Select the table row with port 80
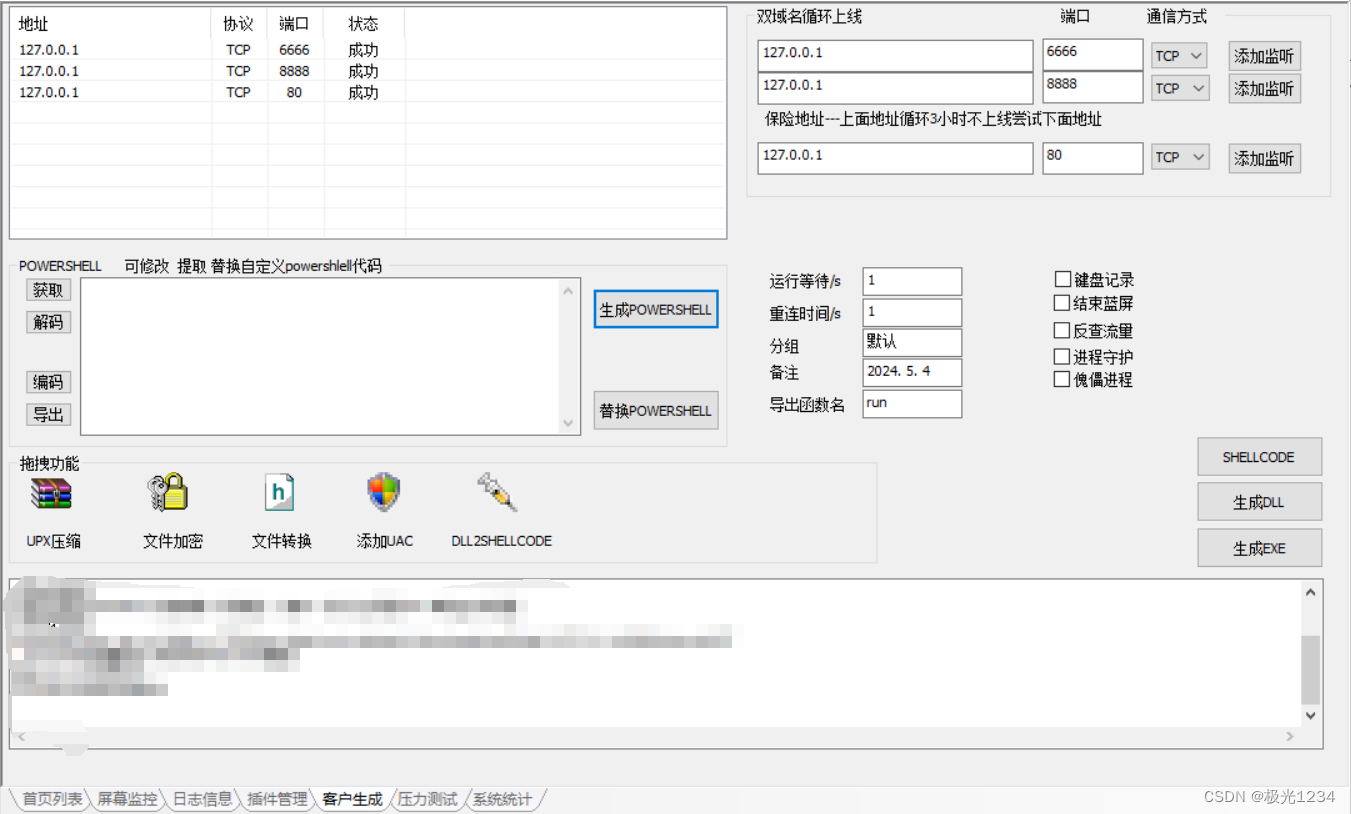Image resolution: width=1351 pixels, height=814 pixels. [x=368, y=92]
